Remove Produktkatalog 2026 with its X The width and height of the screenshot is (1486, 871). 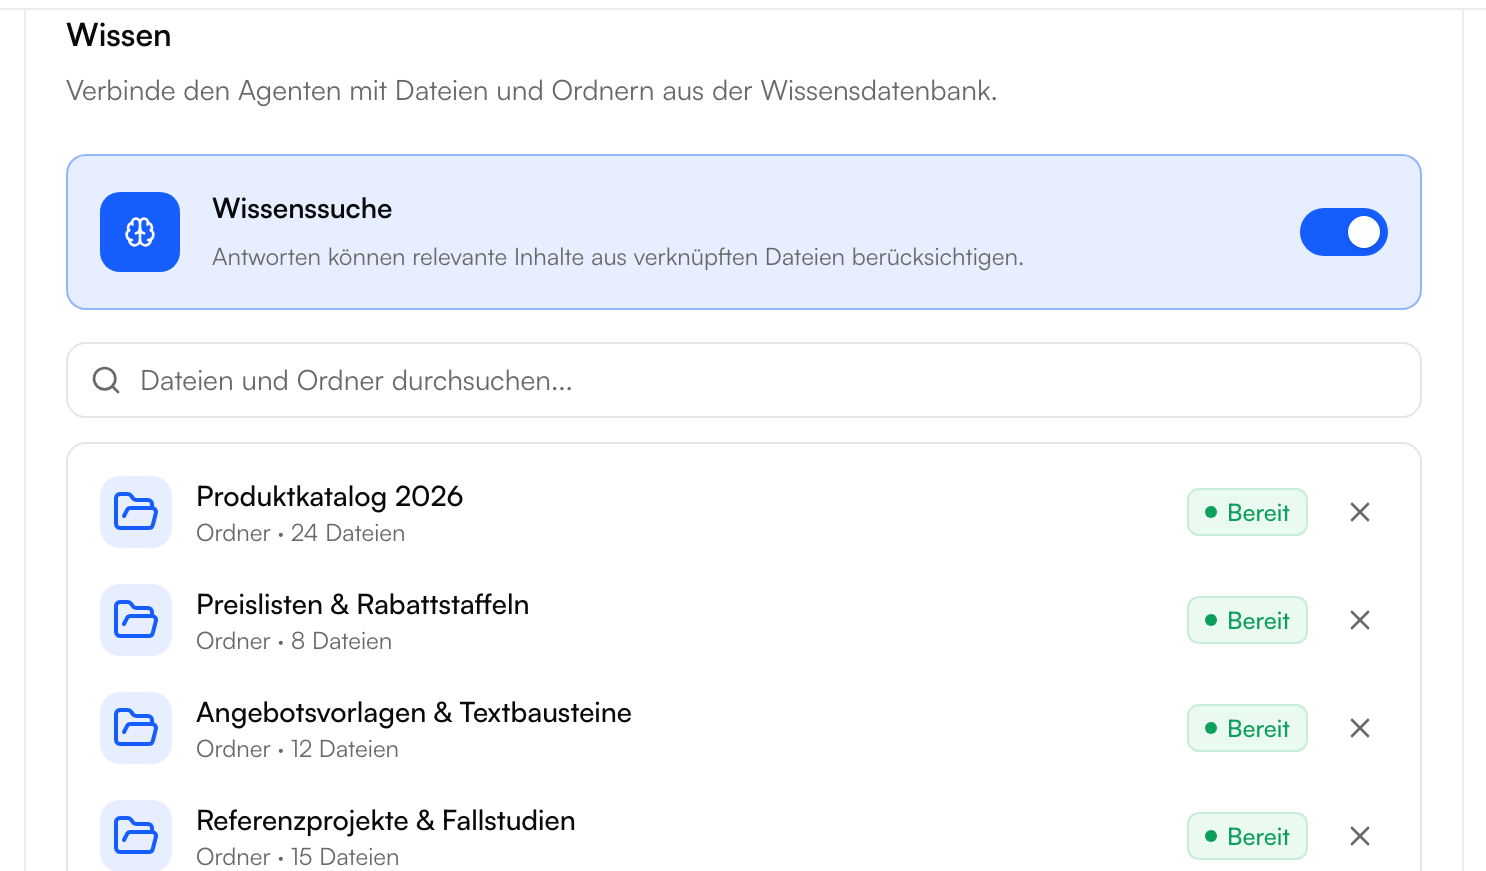(1360, 512)
